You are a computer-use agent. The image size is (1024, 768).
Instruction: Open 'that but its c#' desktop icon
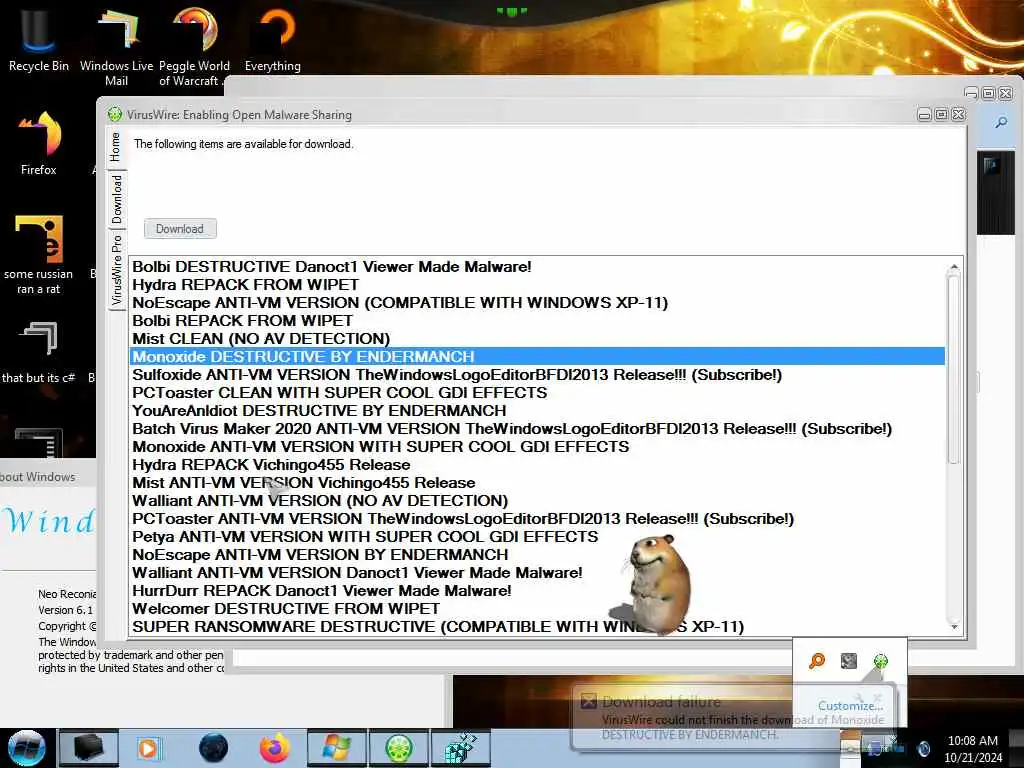coord(39,351)
